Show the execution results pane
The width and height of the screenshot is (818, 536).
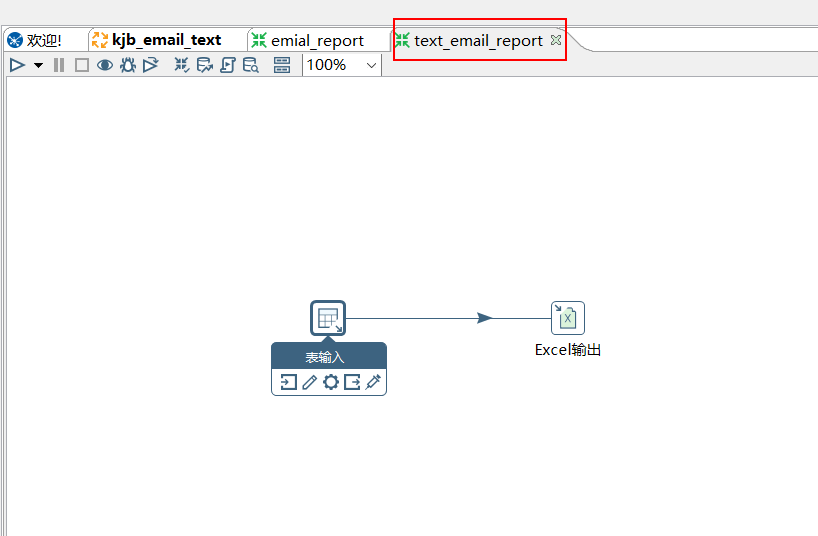point(282,65)
